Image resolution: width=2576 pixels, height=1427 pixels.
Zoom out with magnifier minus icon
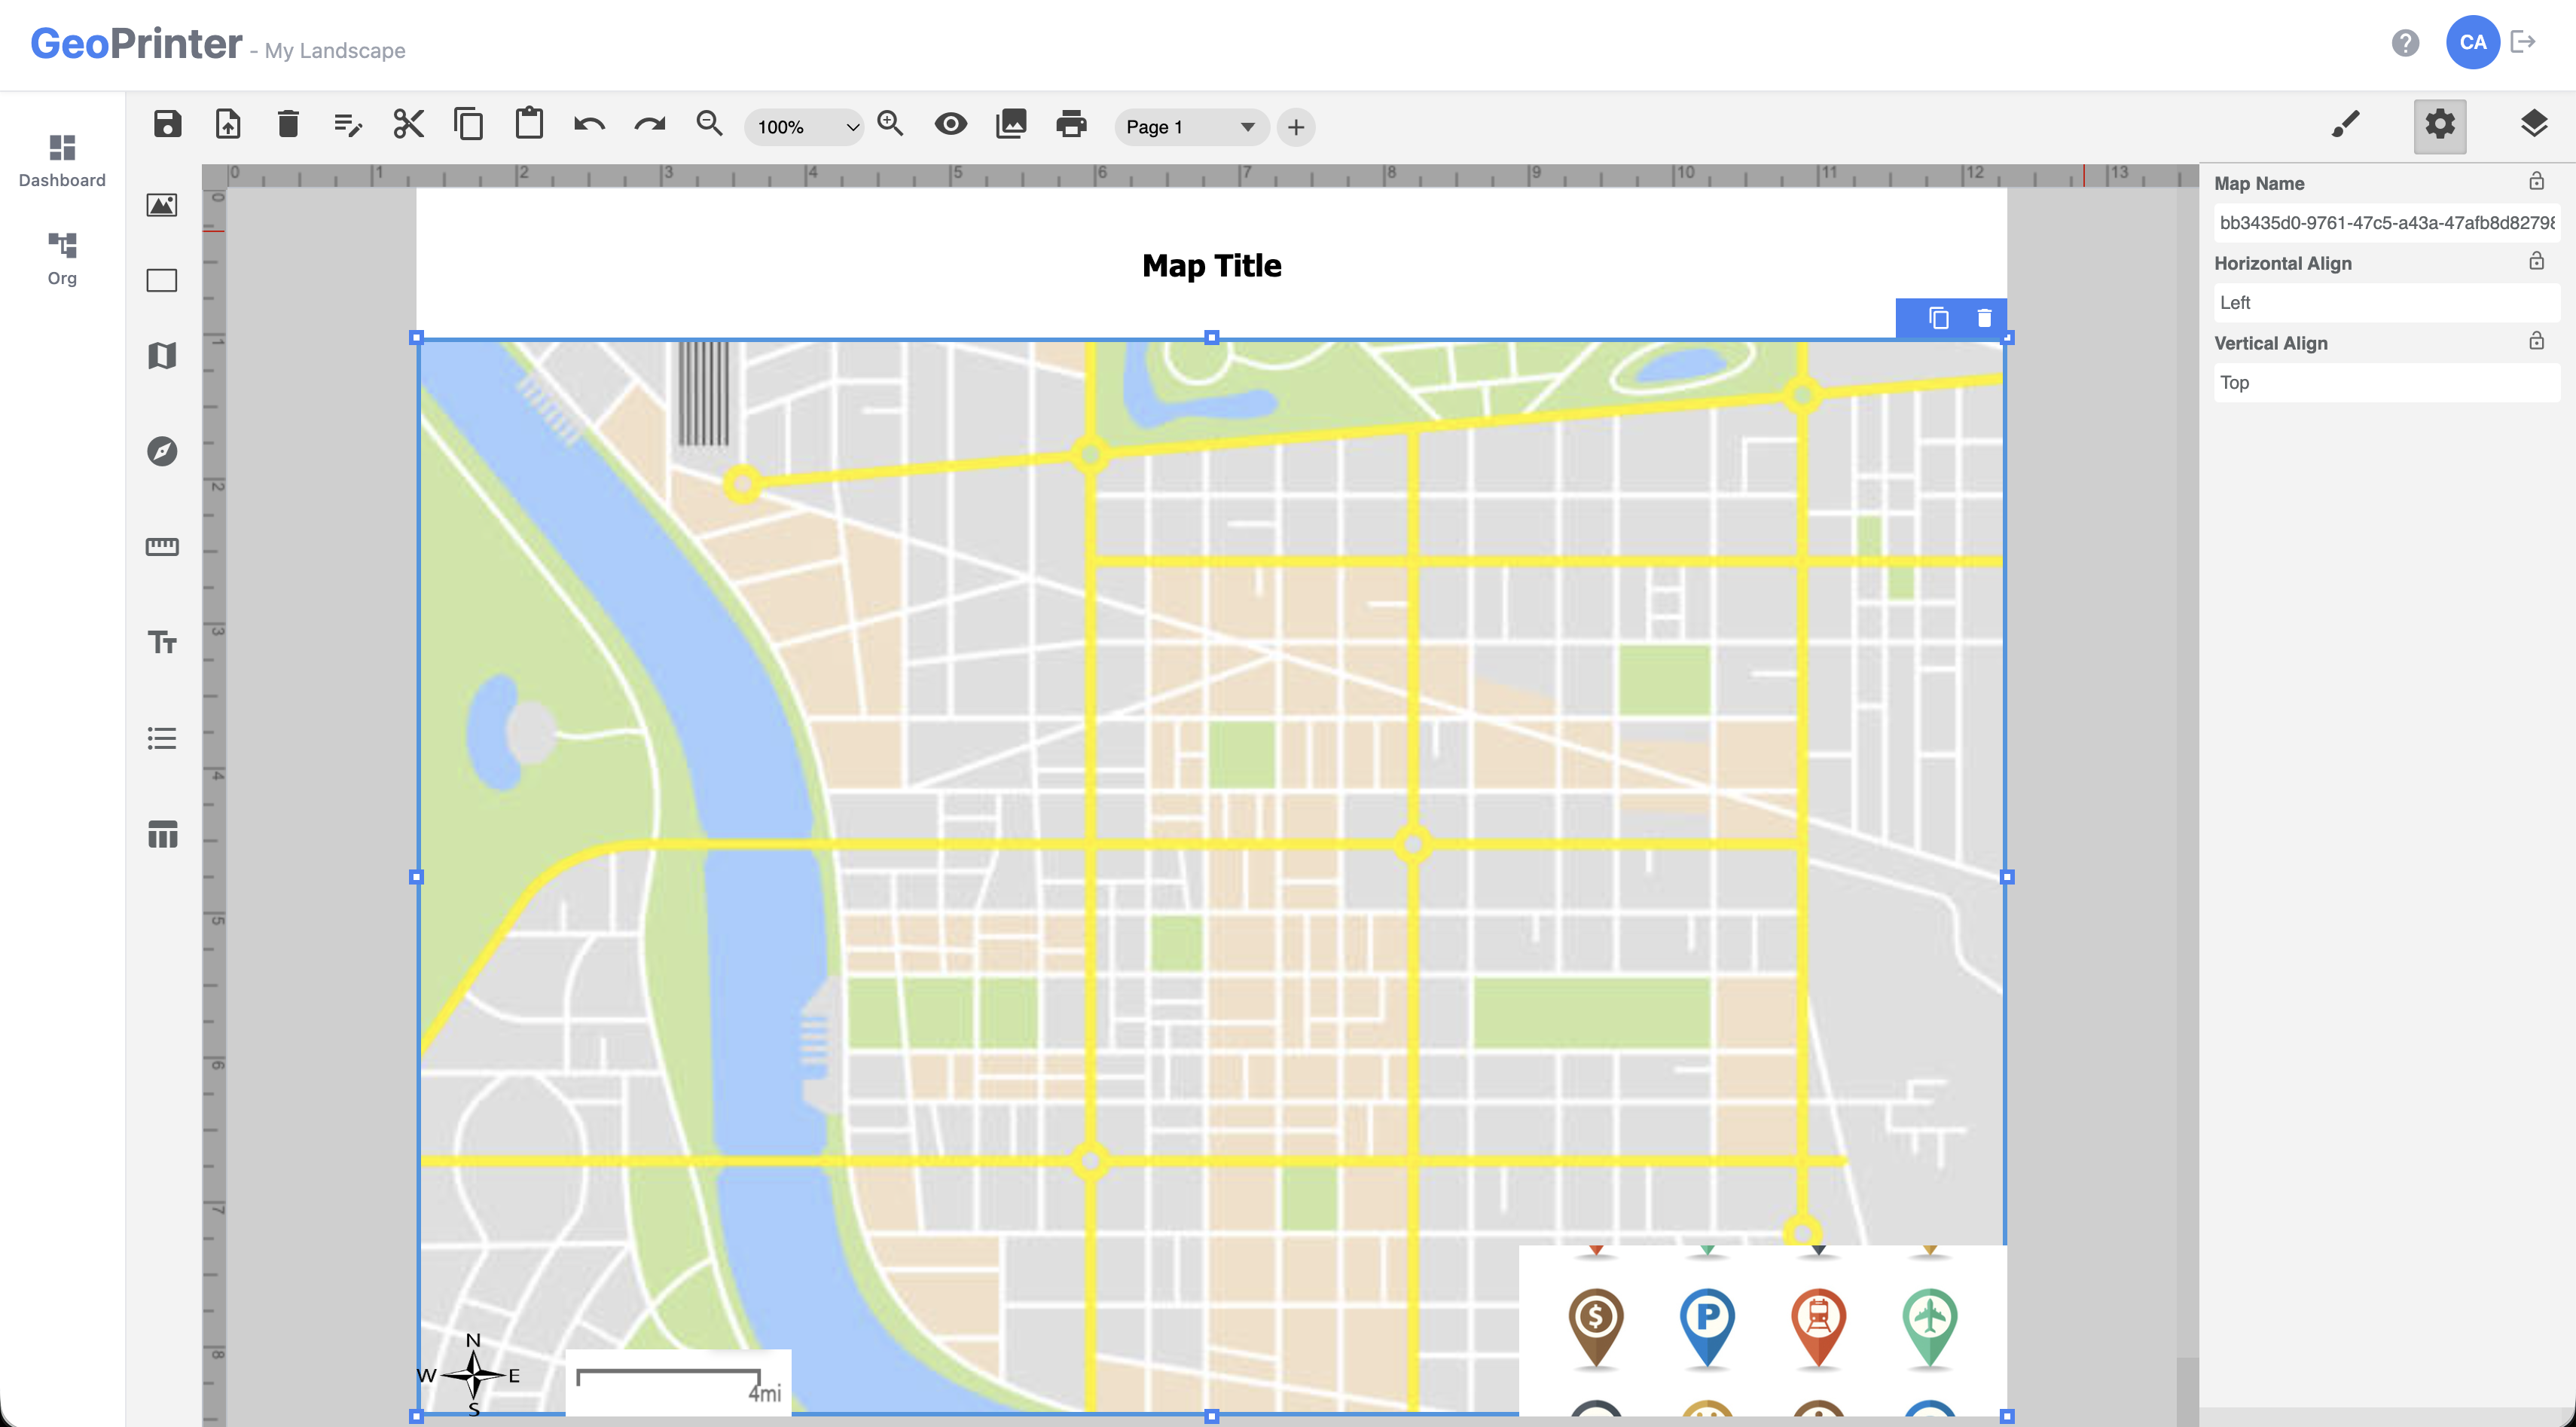710,125
